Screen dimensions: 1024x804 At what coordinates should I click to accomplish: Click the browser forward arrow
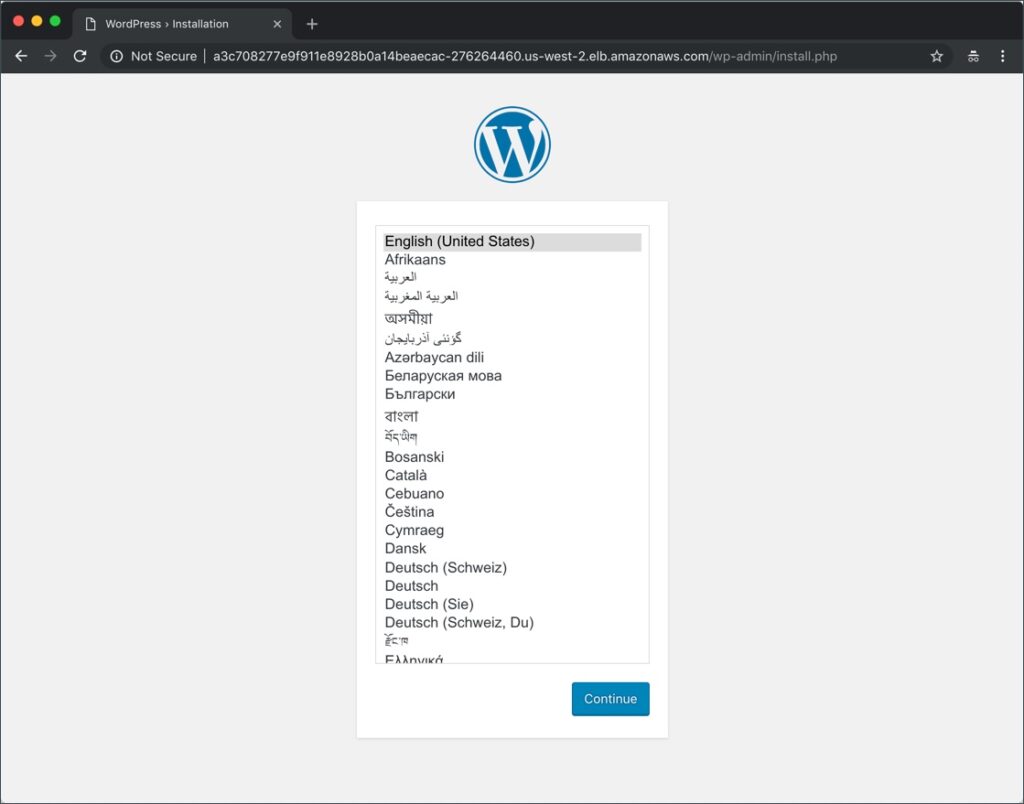click(x=50, y=56)
